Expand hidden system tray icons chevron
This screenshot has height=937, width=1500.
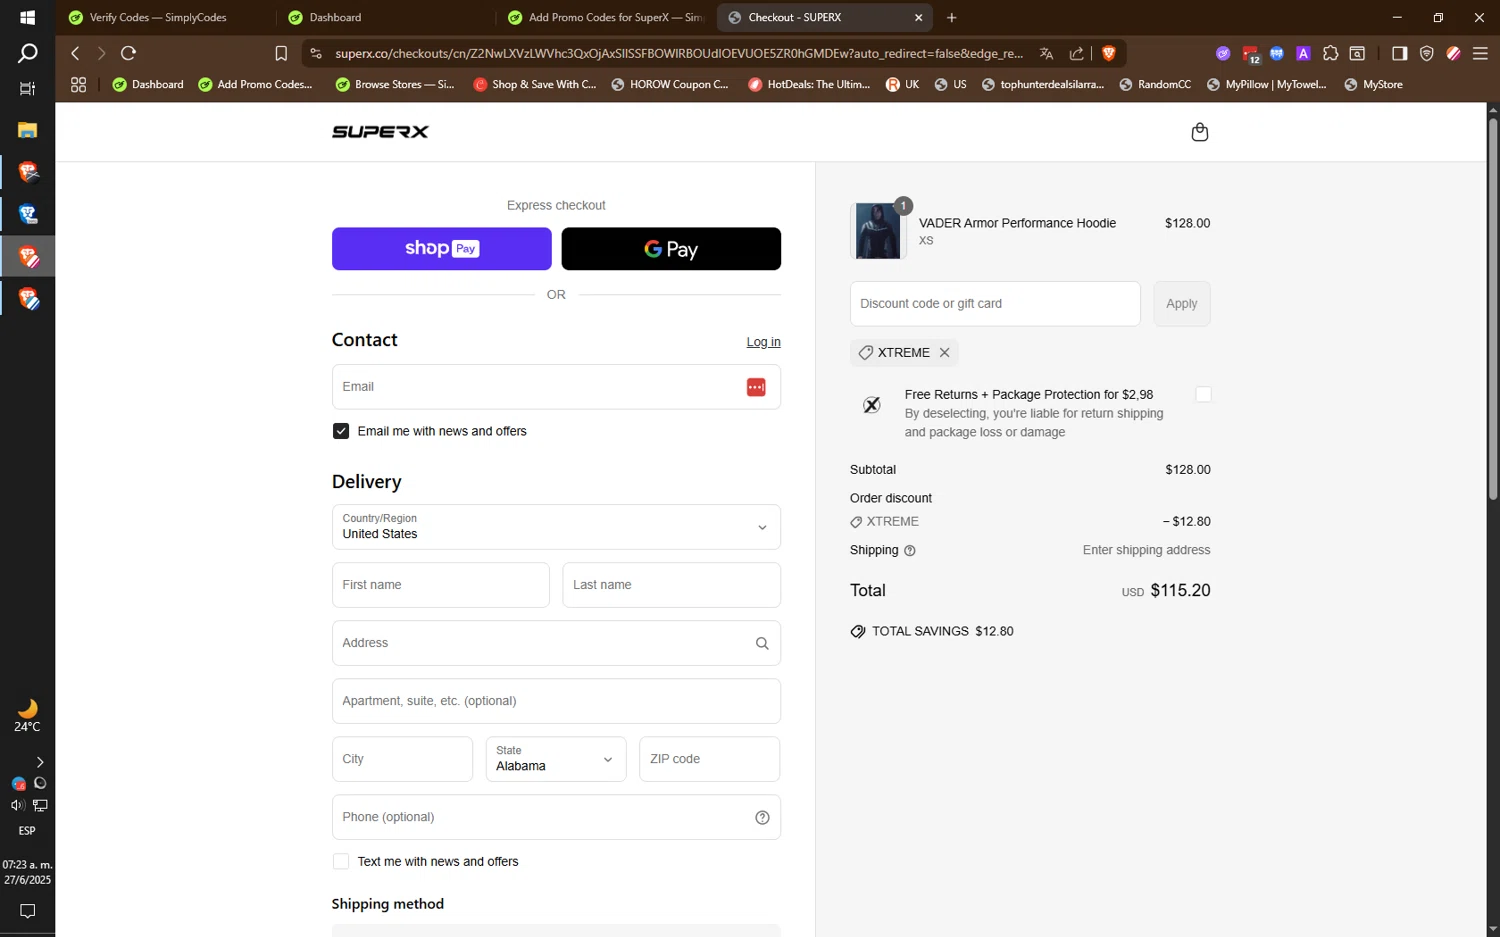pyautogui.click(x=39, y=763)
